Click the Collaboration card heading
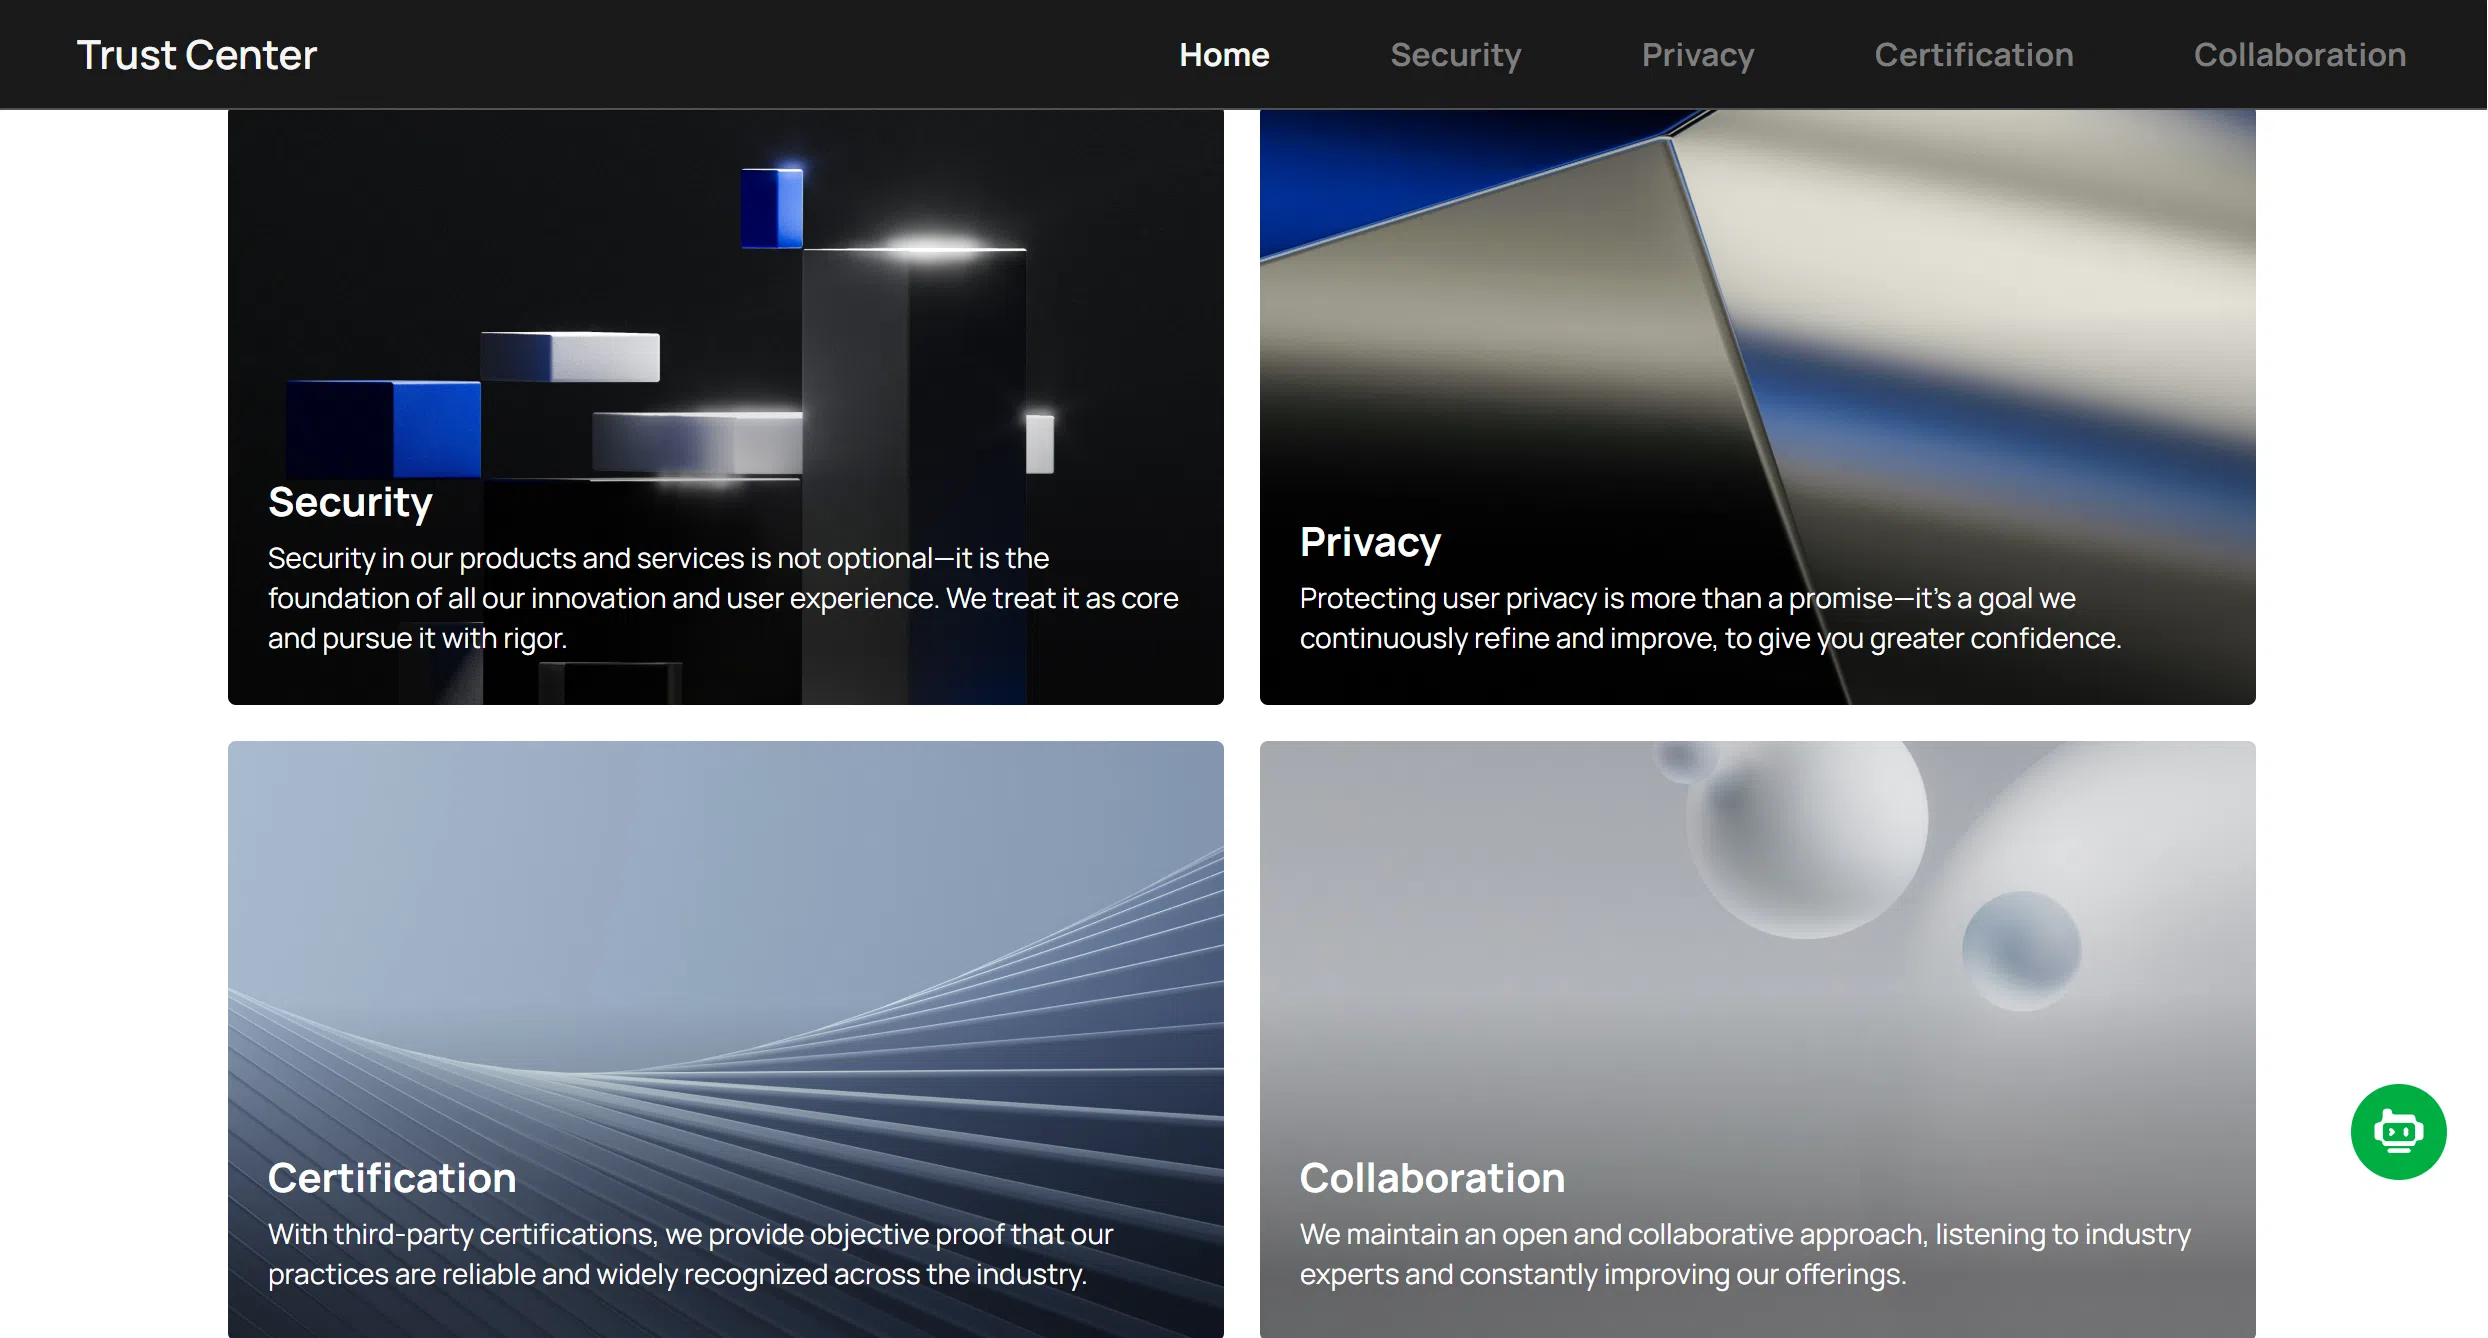2488x1338 pixels. click(x=1432, y=1178)
